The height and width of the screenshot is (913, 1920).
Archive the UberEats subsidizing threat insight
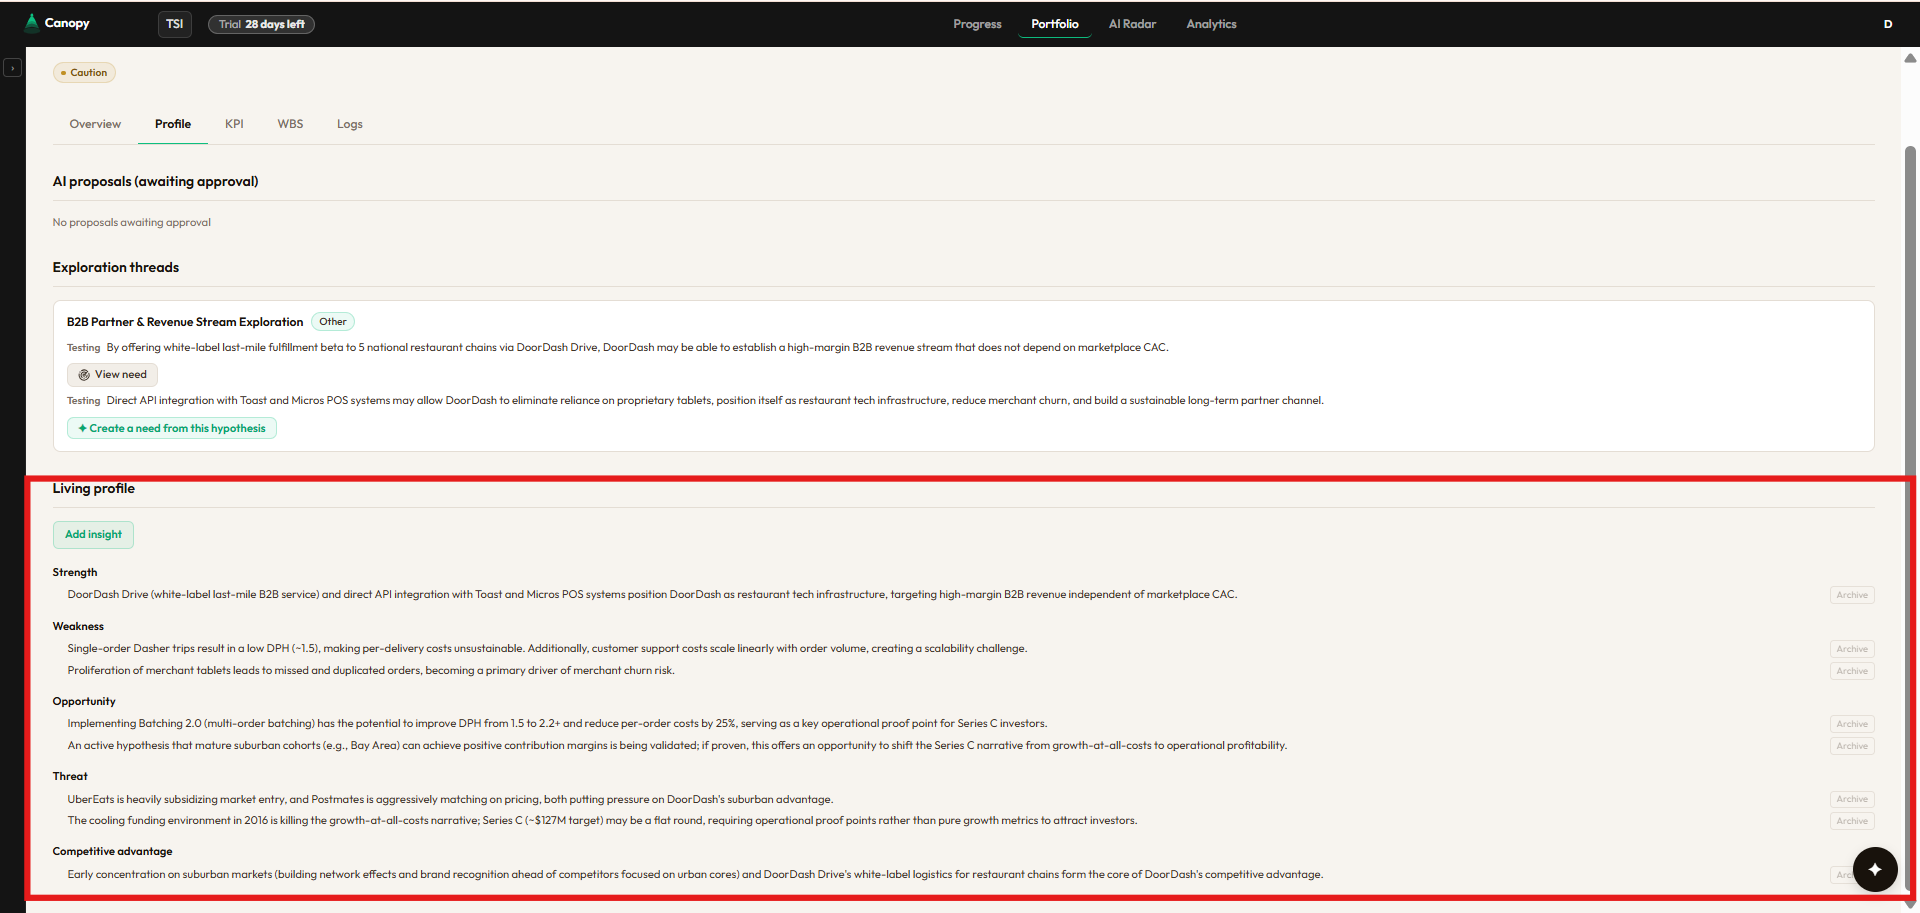coord(1852,799)
